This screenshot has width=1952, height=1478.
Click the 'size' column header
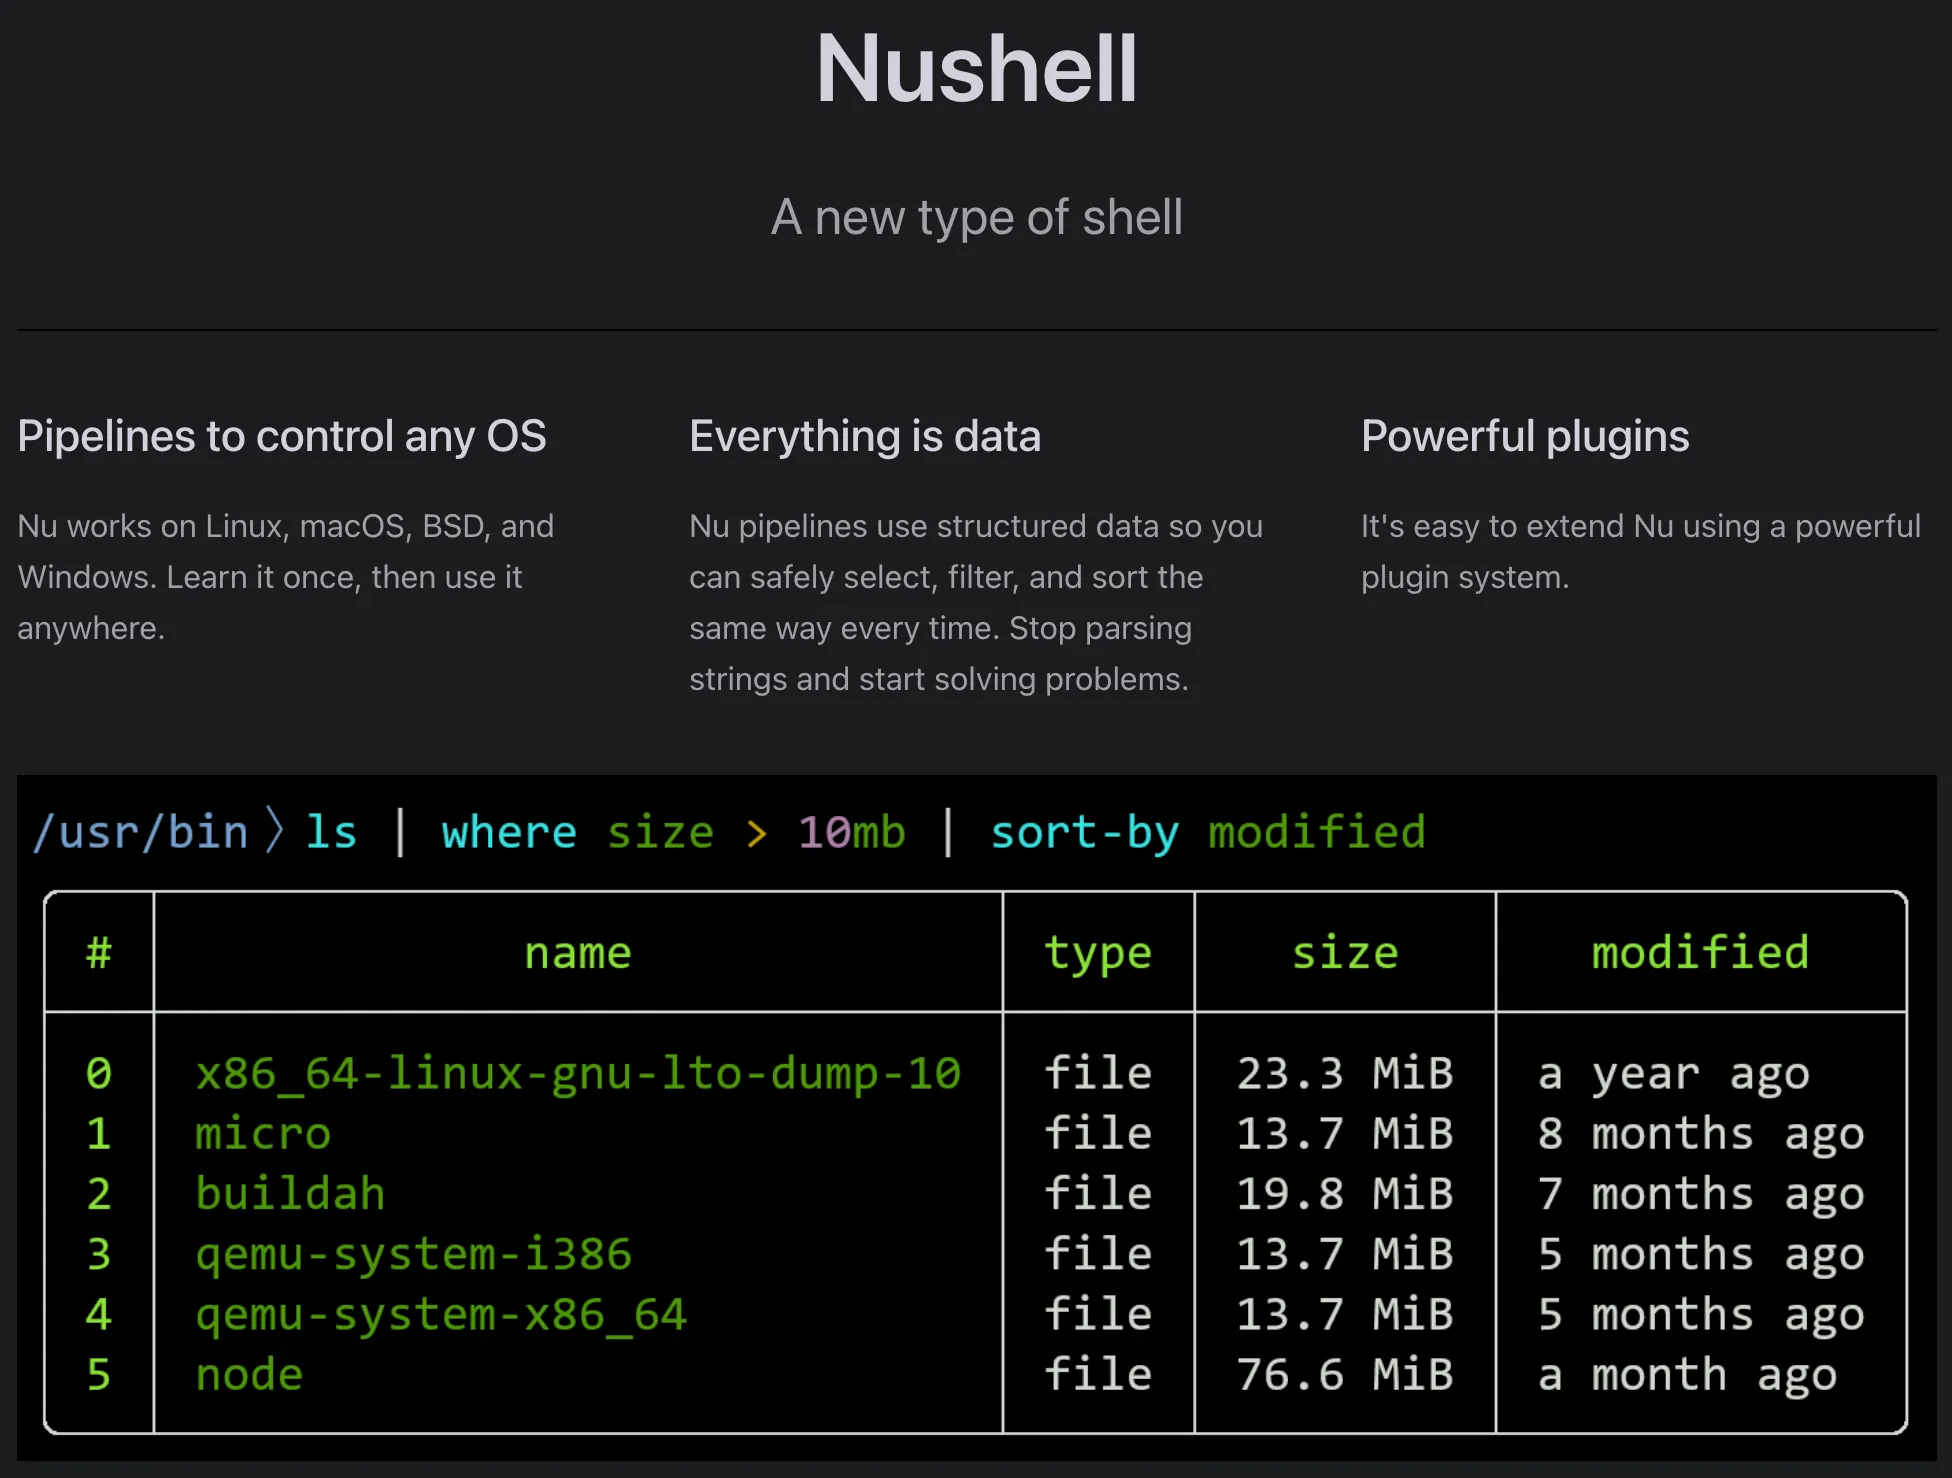[1345, 952]
